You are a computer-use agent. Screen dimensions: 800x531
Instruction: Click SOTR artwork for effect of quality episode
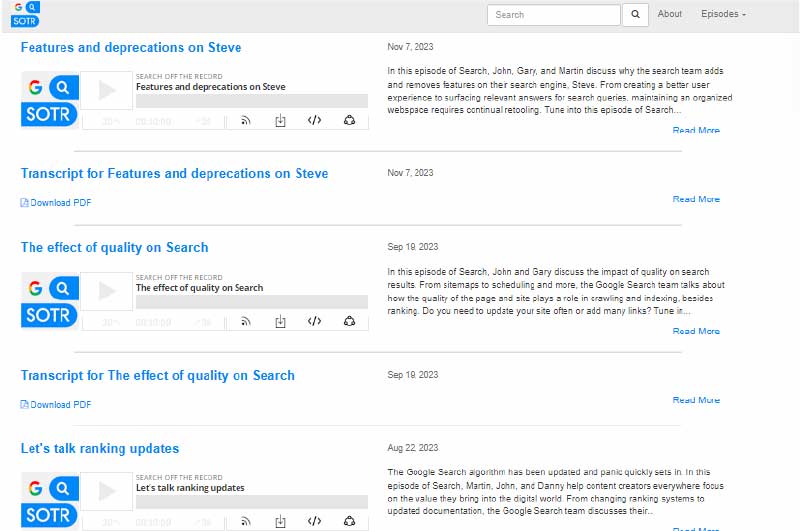[x=49, y=300]
